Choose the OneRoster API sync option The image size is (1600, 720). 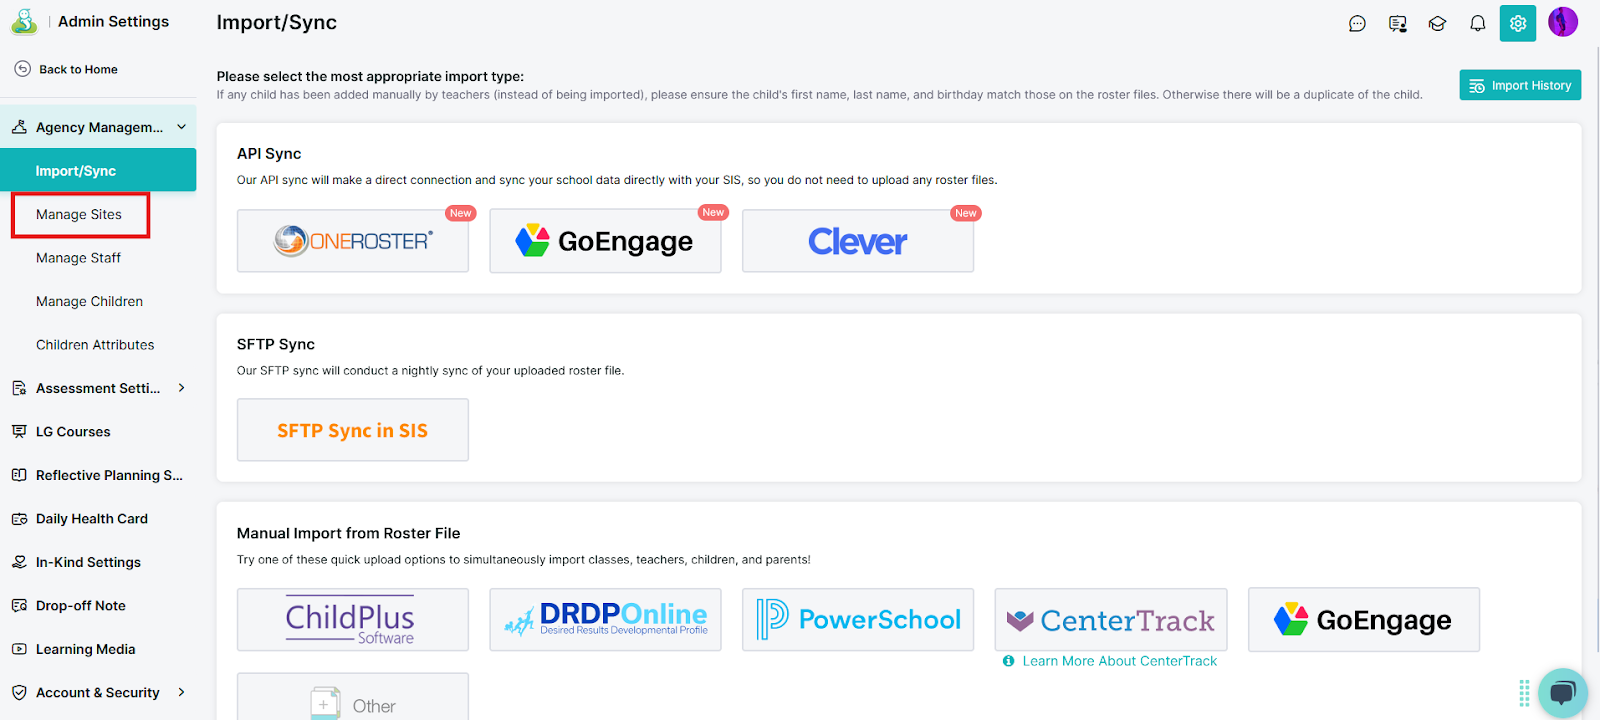(x=353, y=241)
